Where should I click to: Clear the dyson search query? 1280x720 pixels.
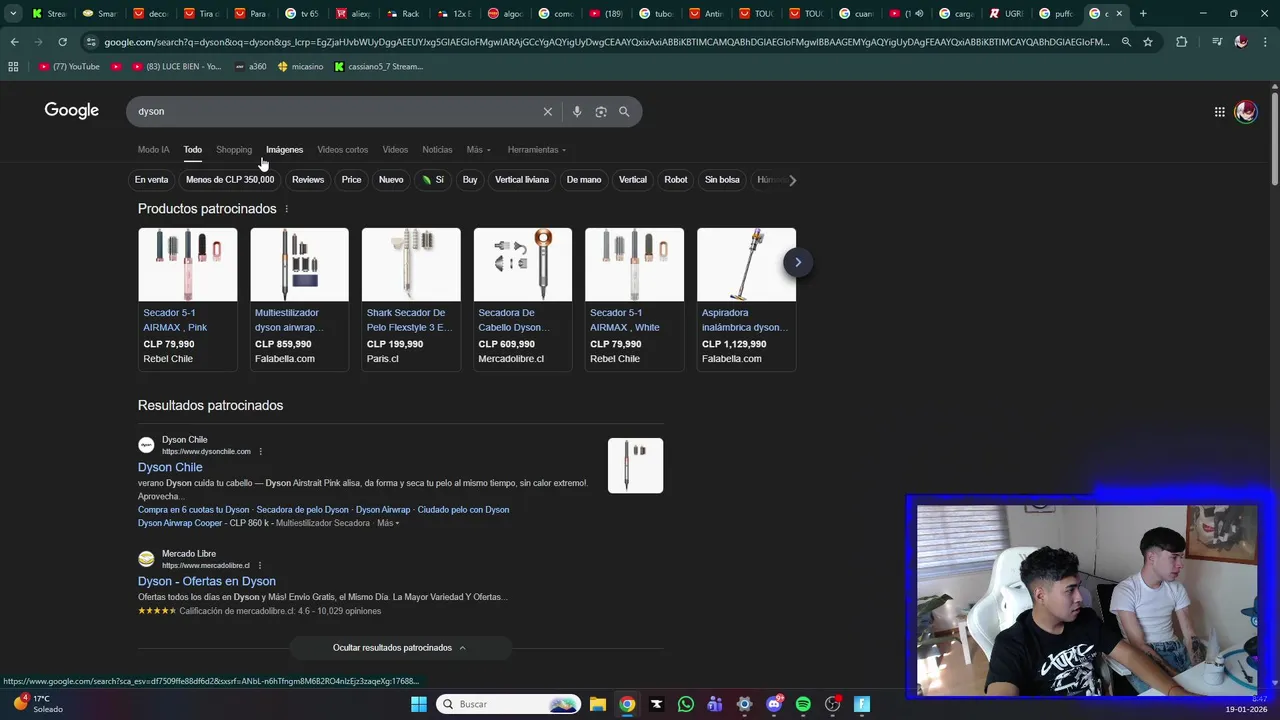click(x=547, y=111)
